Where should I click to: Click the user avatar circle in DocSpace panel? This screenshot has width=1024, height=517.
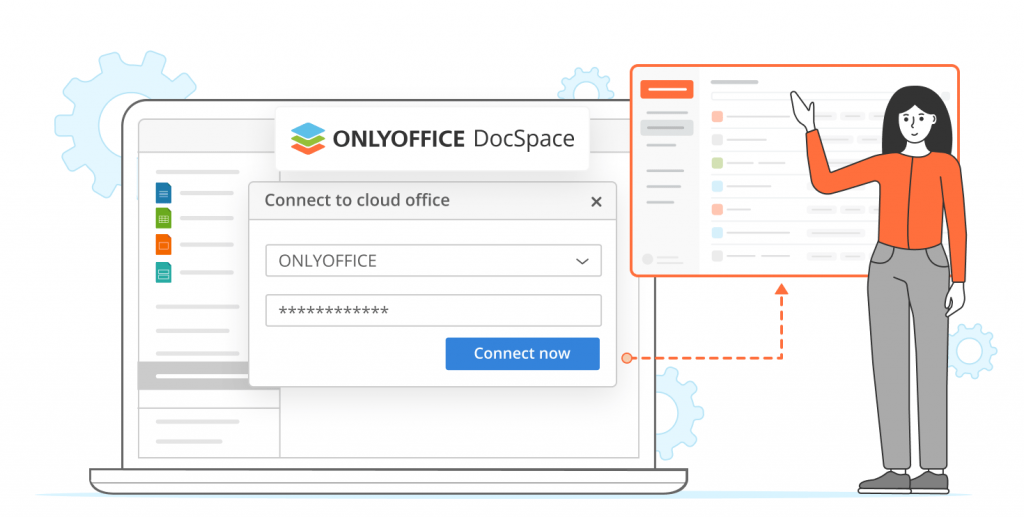(647, 259)
